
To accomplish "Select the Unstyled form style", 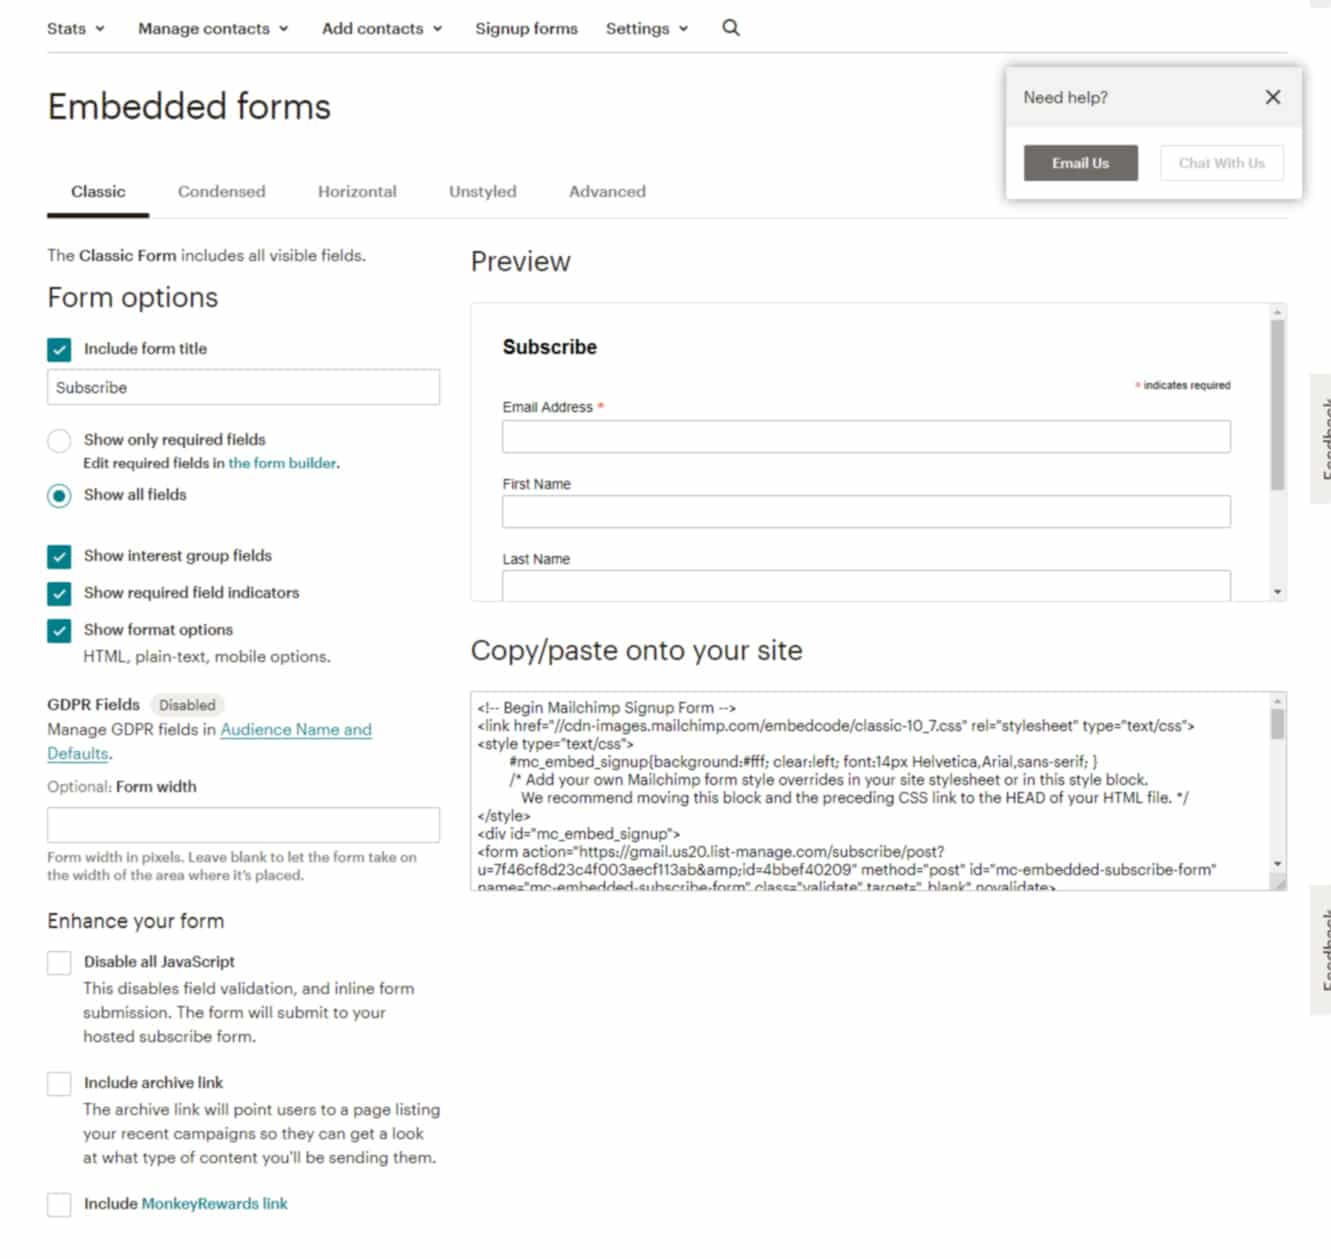I will click(481, 191).
